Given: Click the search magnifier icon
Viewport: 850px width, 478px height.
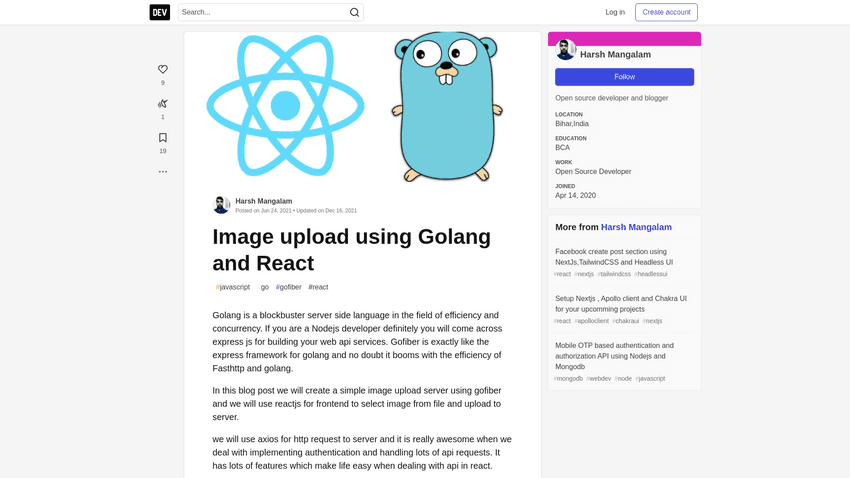Looking at the screenshot, I should click(x=354, y=12).
